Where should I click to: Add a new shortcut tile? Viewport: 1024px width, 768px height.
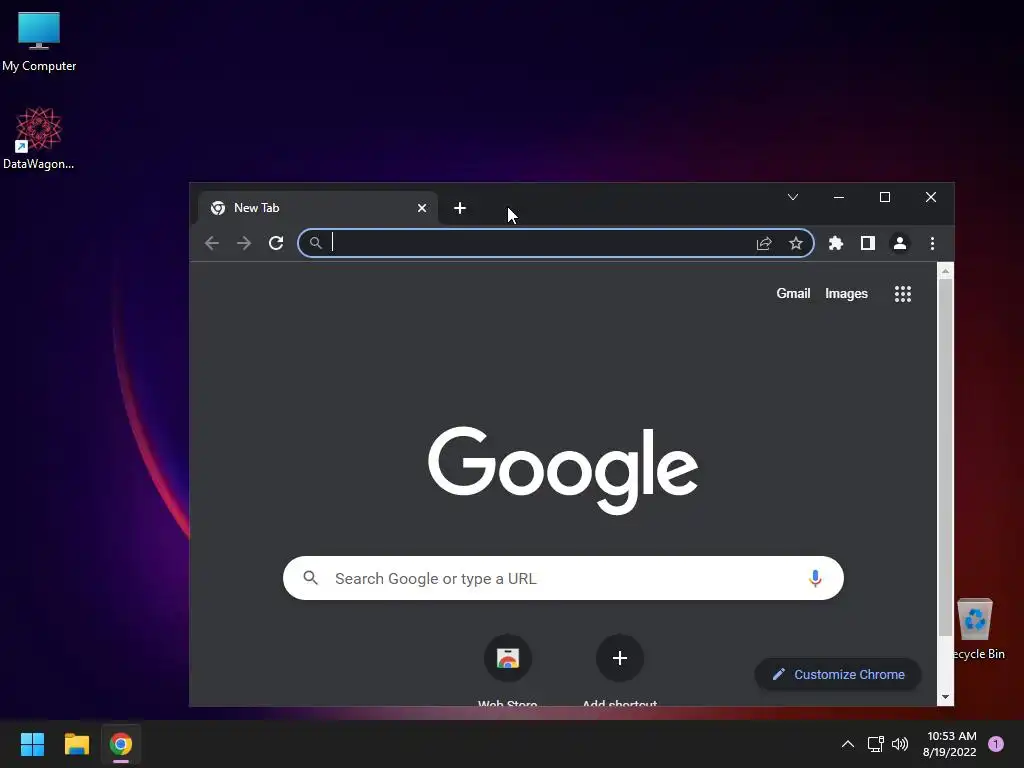click(620, 669)
